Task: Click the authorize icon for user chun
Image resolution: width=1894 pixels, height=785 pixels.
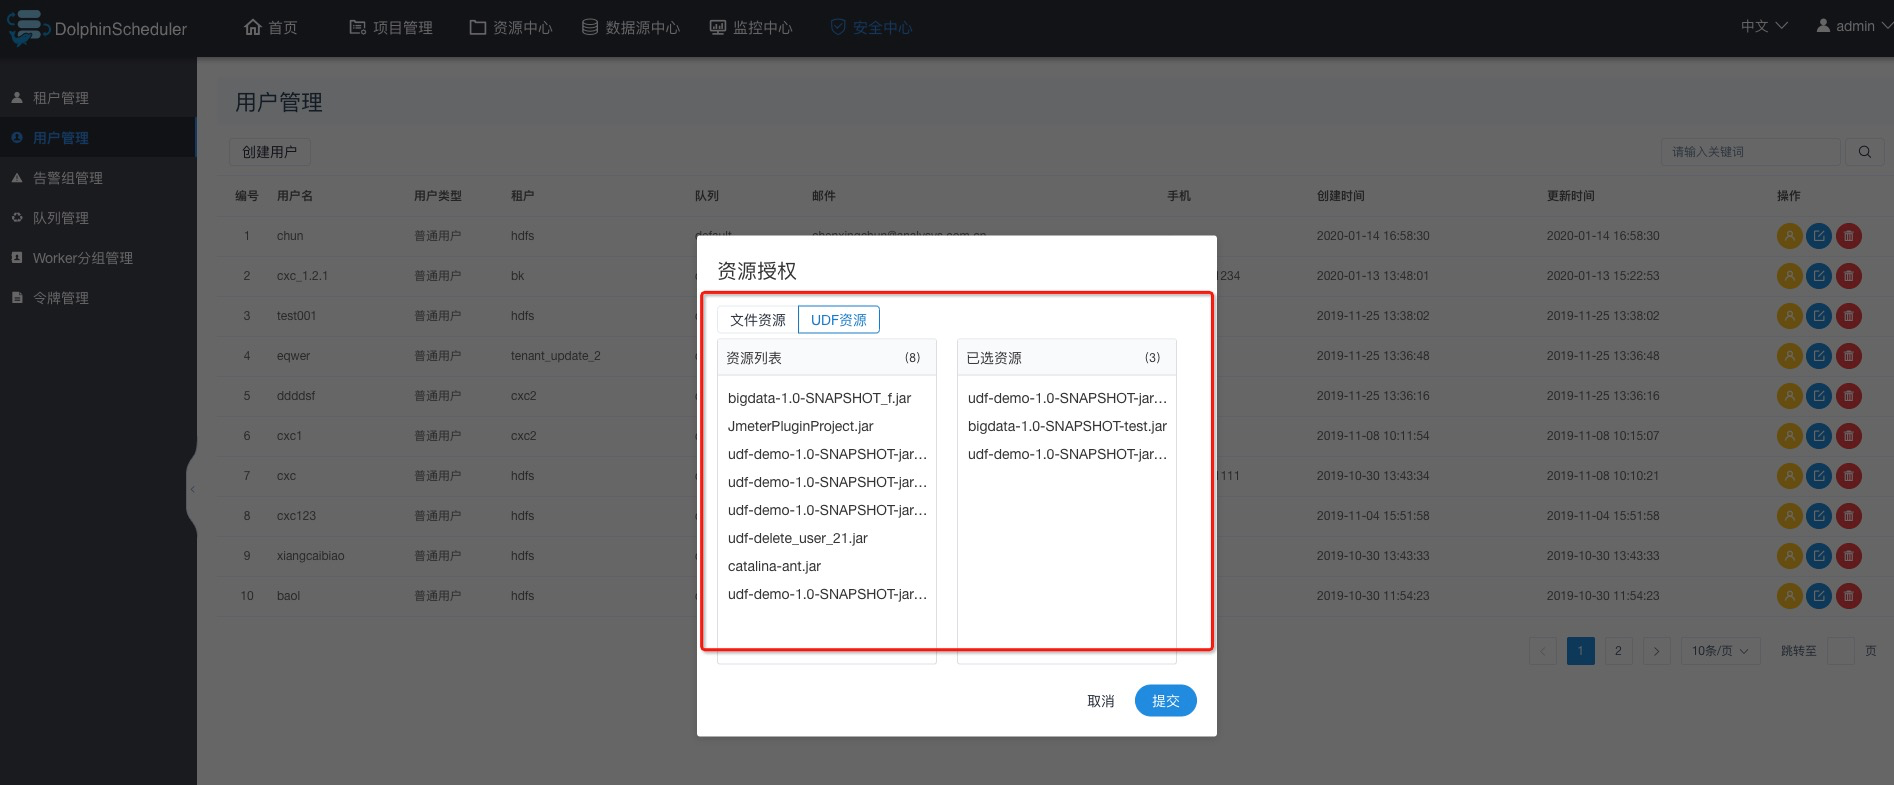Action: [x=1789, y=236]
